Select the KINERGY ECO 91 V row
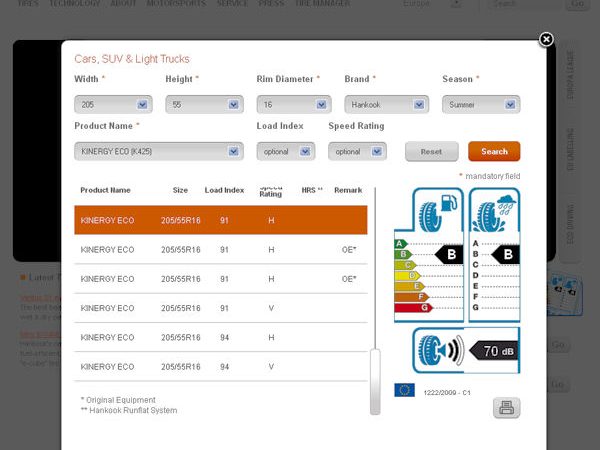This screenshot has width=600, height=450. click(221, 308)
